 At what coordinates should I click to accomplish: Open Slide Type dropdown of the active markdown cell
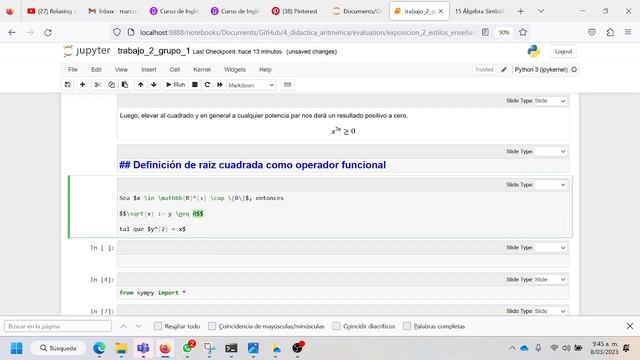(551, 185)
